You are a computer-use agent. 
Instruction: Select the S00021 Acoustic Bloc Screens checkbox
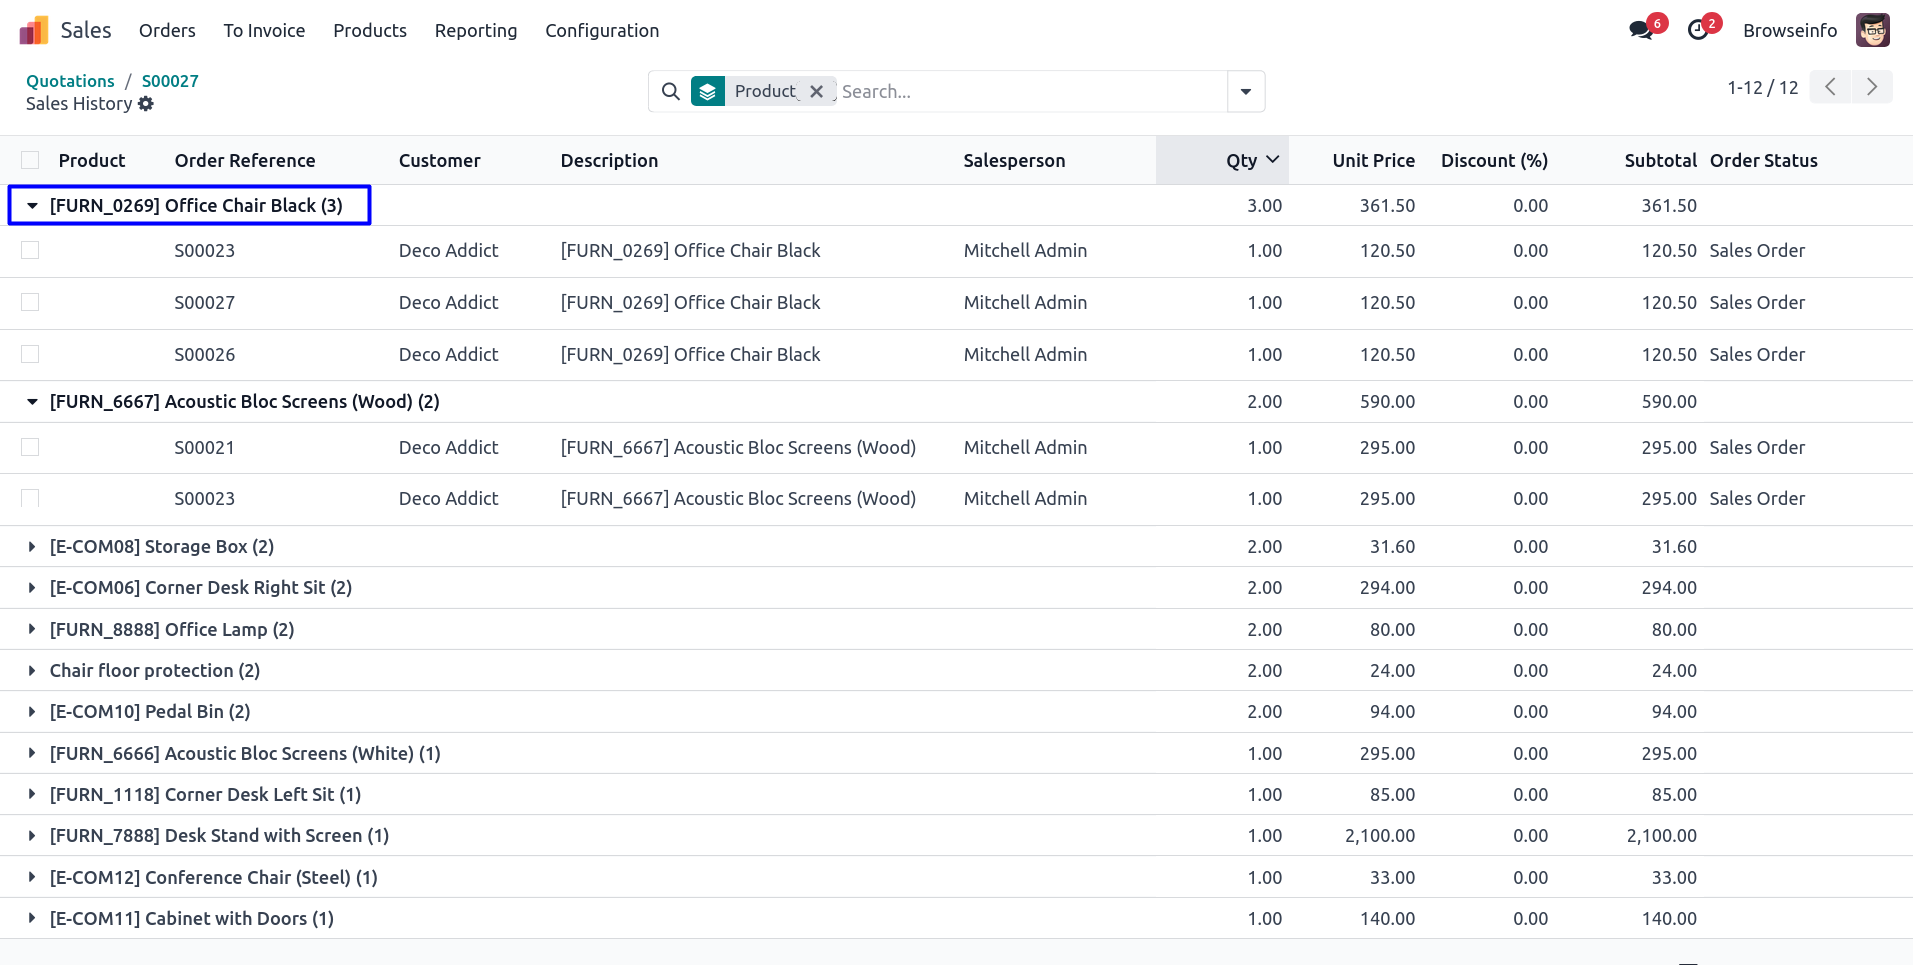pos(30,447)
